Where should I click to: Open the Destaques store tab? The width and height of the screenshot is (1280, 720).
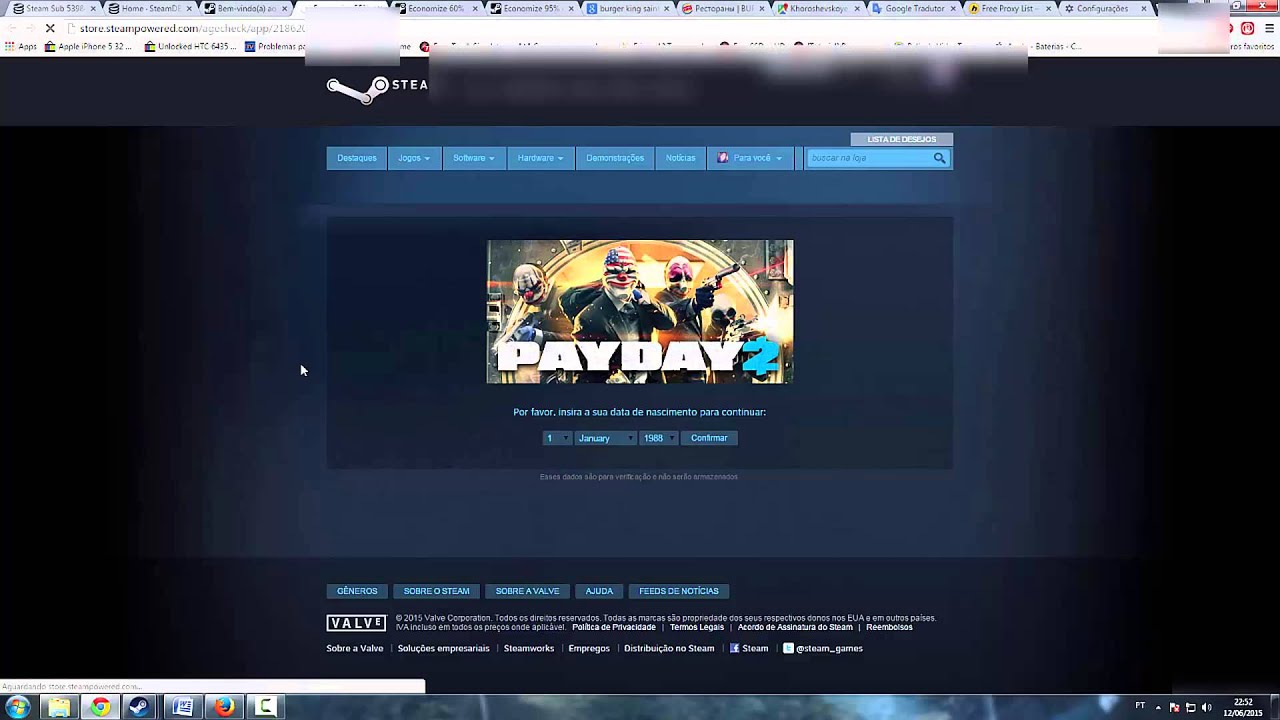pos(357,158)
